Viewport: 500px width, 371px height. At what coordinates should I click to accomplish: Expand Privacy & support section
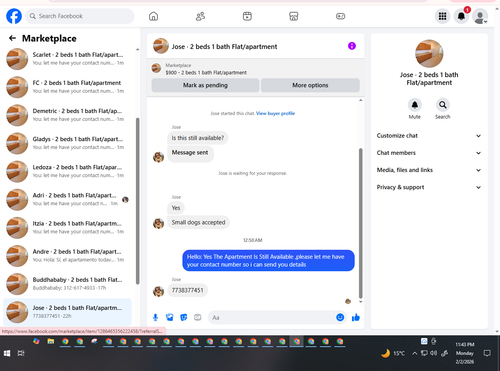429,187
